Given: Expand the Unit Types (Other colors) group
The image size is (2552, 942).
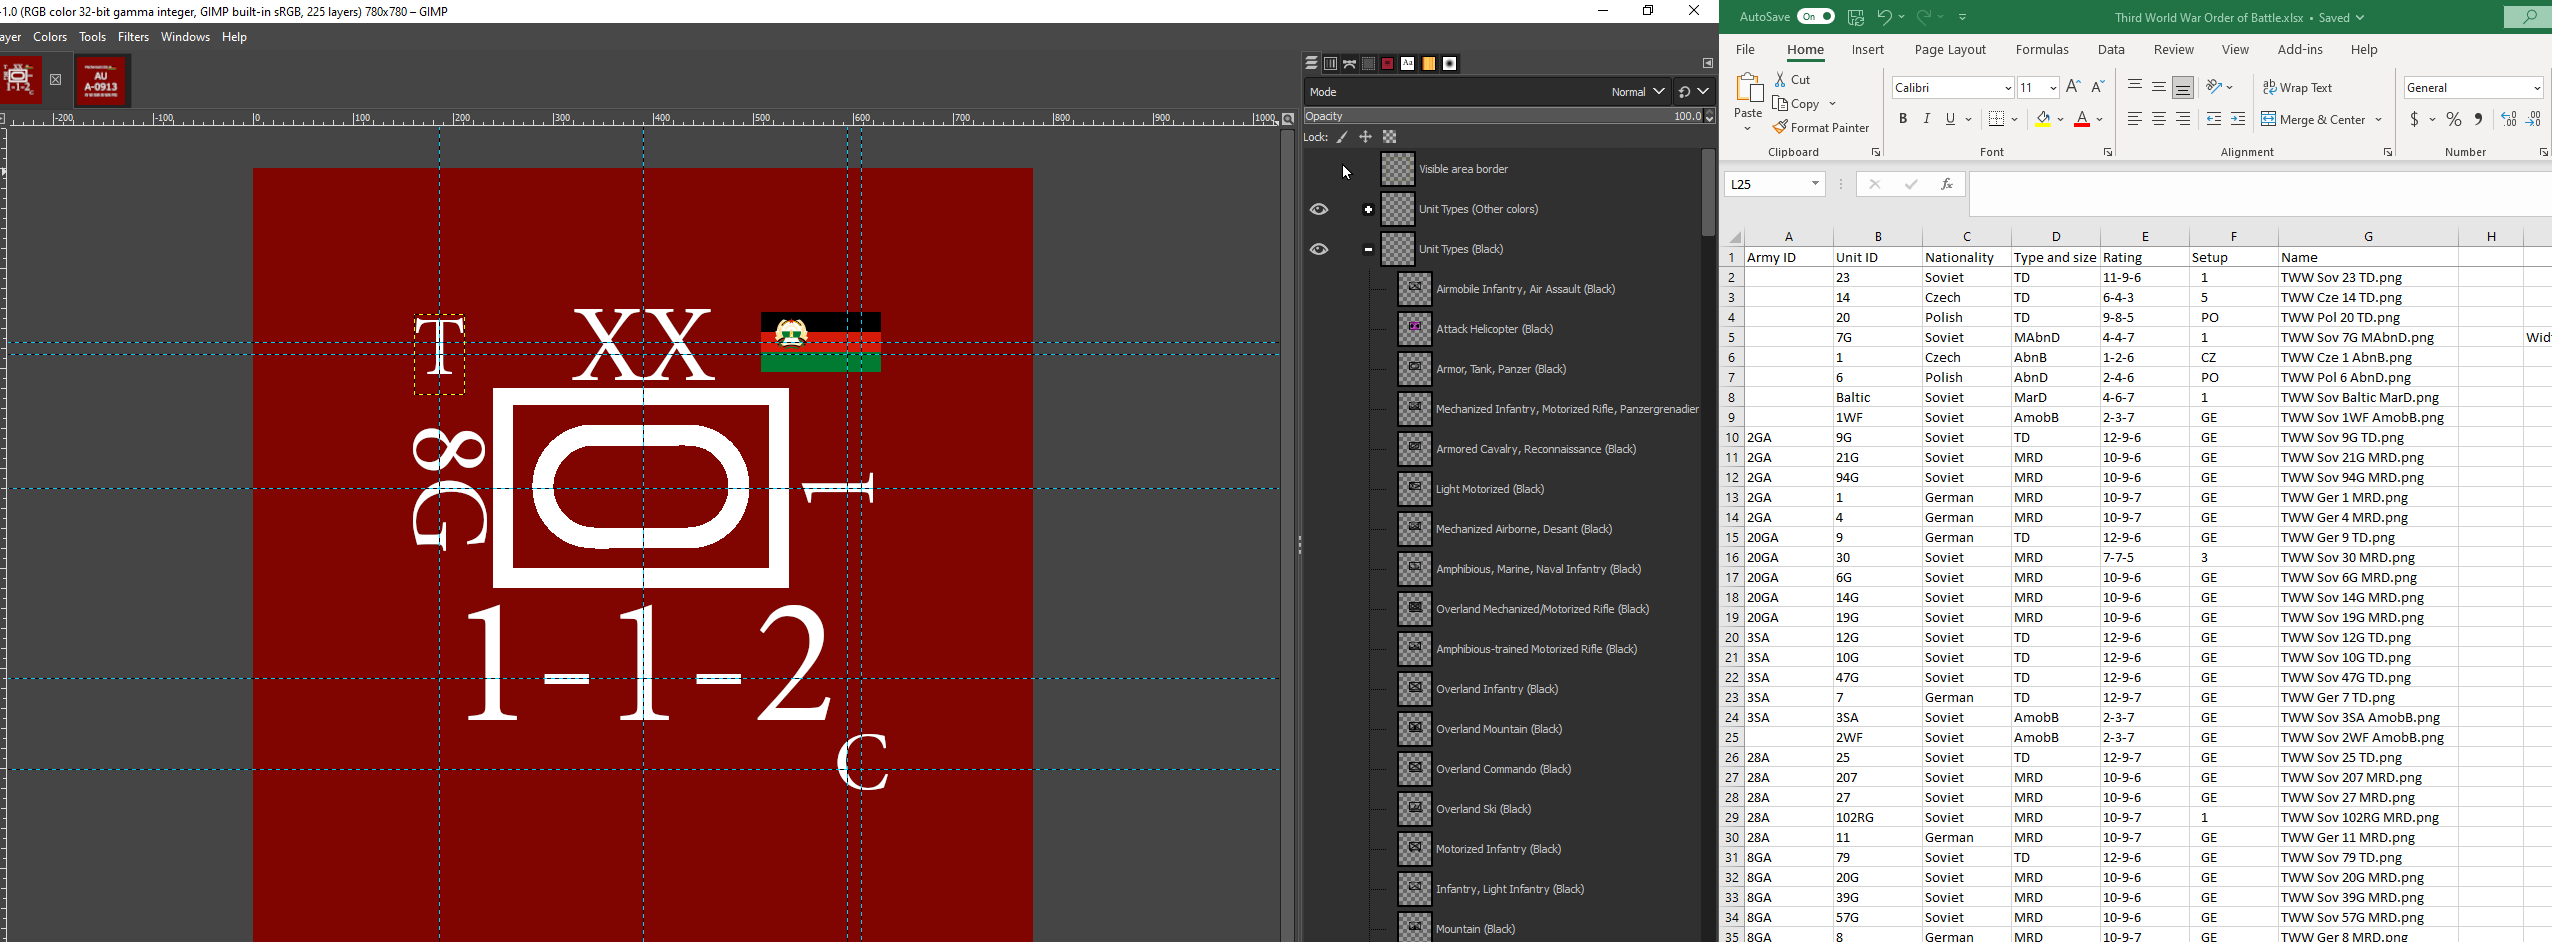Looking at the screenshot, I should [1368, 209].
